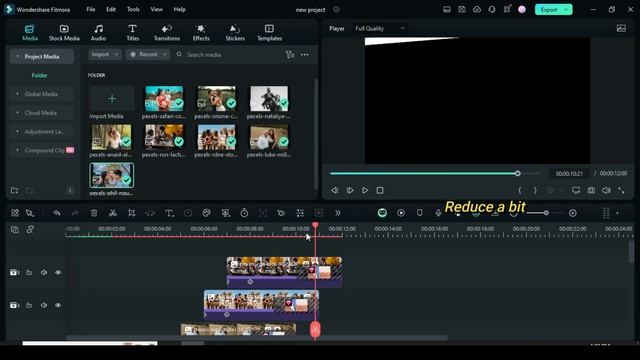This screenshot has width=640, height=360.
Task: Open the player volume icon
Action: point(606,190)
